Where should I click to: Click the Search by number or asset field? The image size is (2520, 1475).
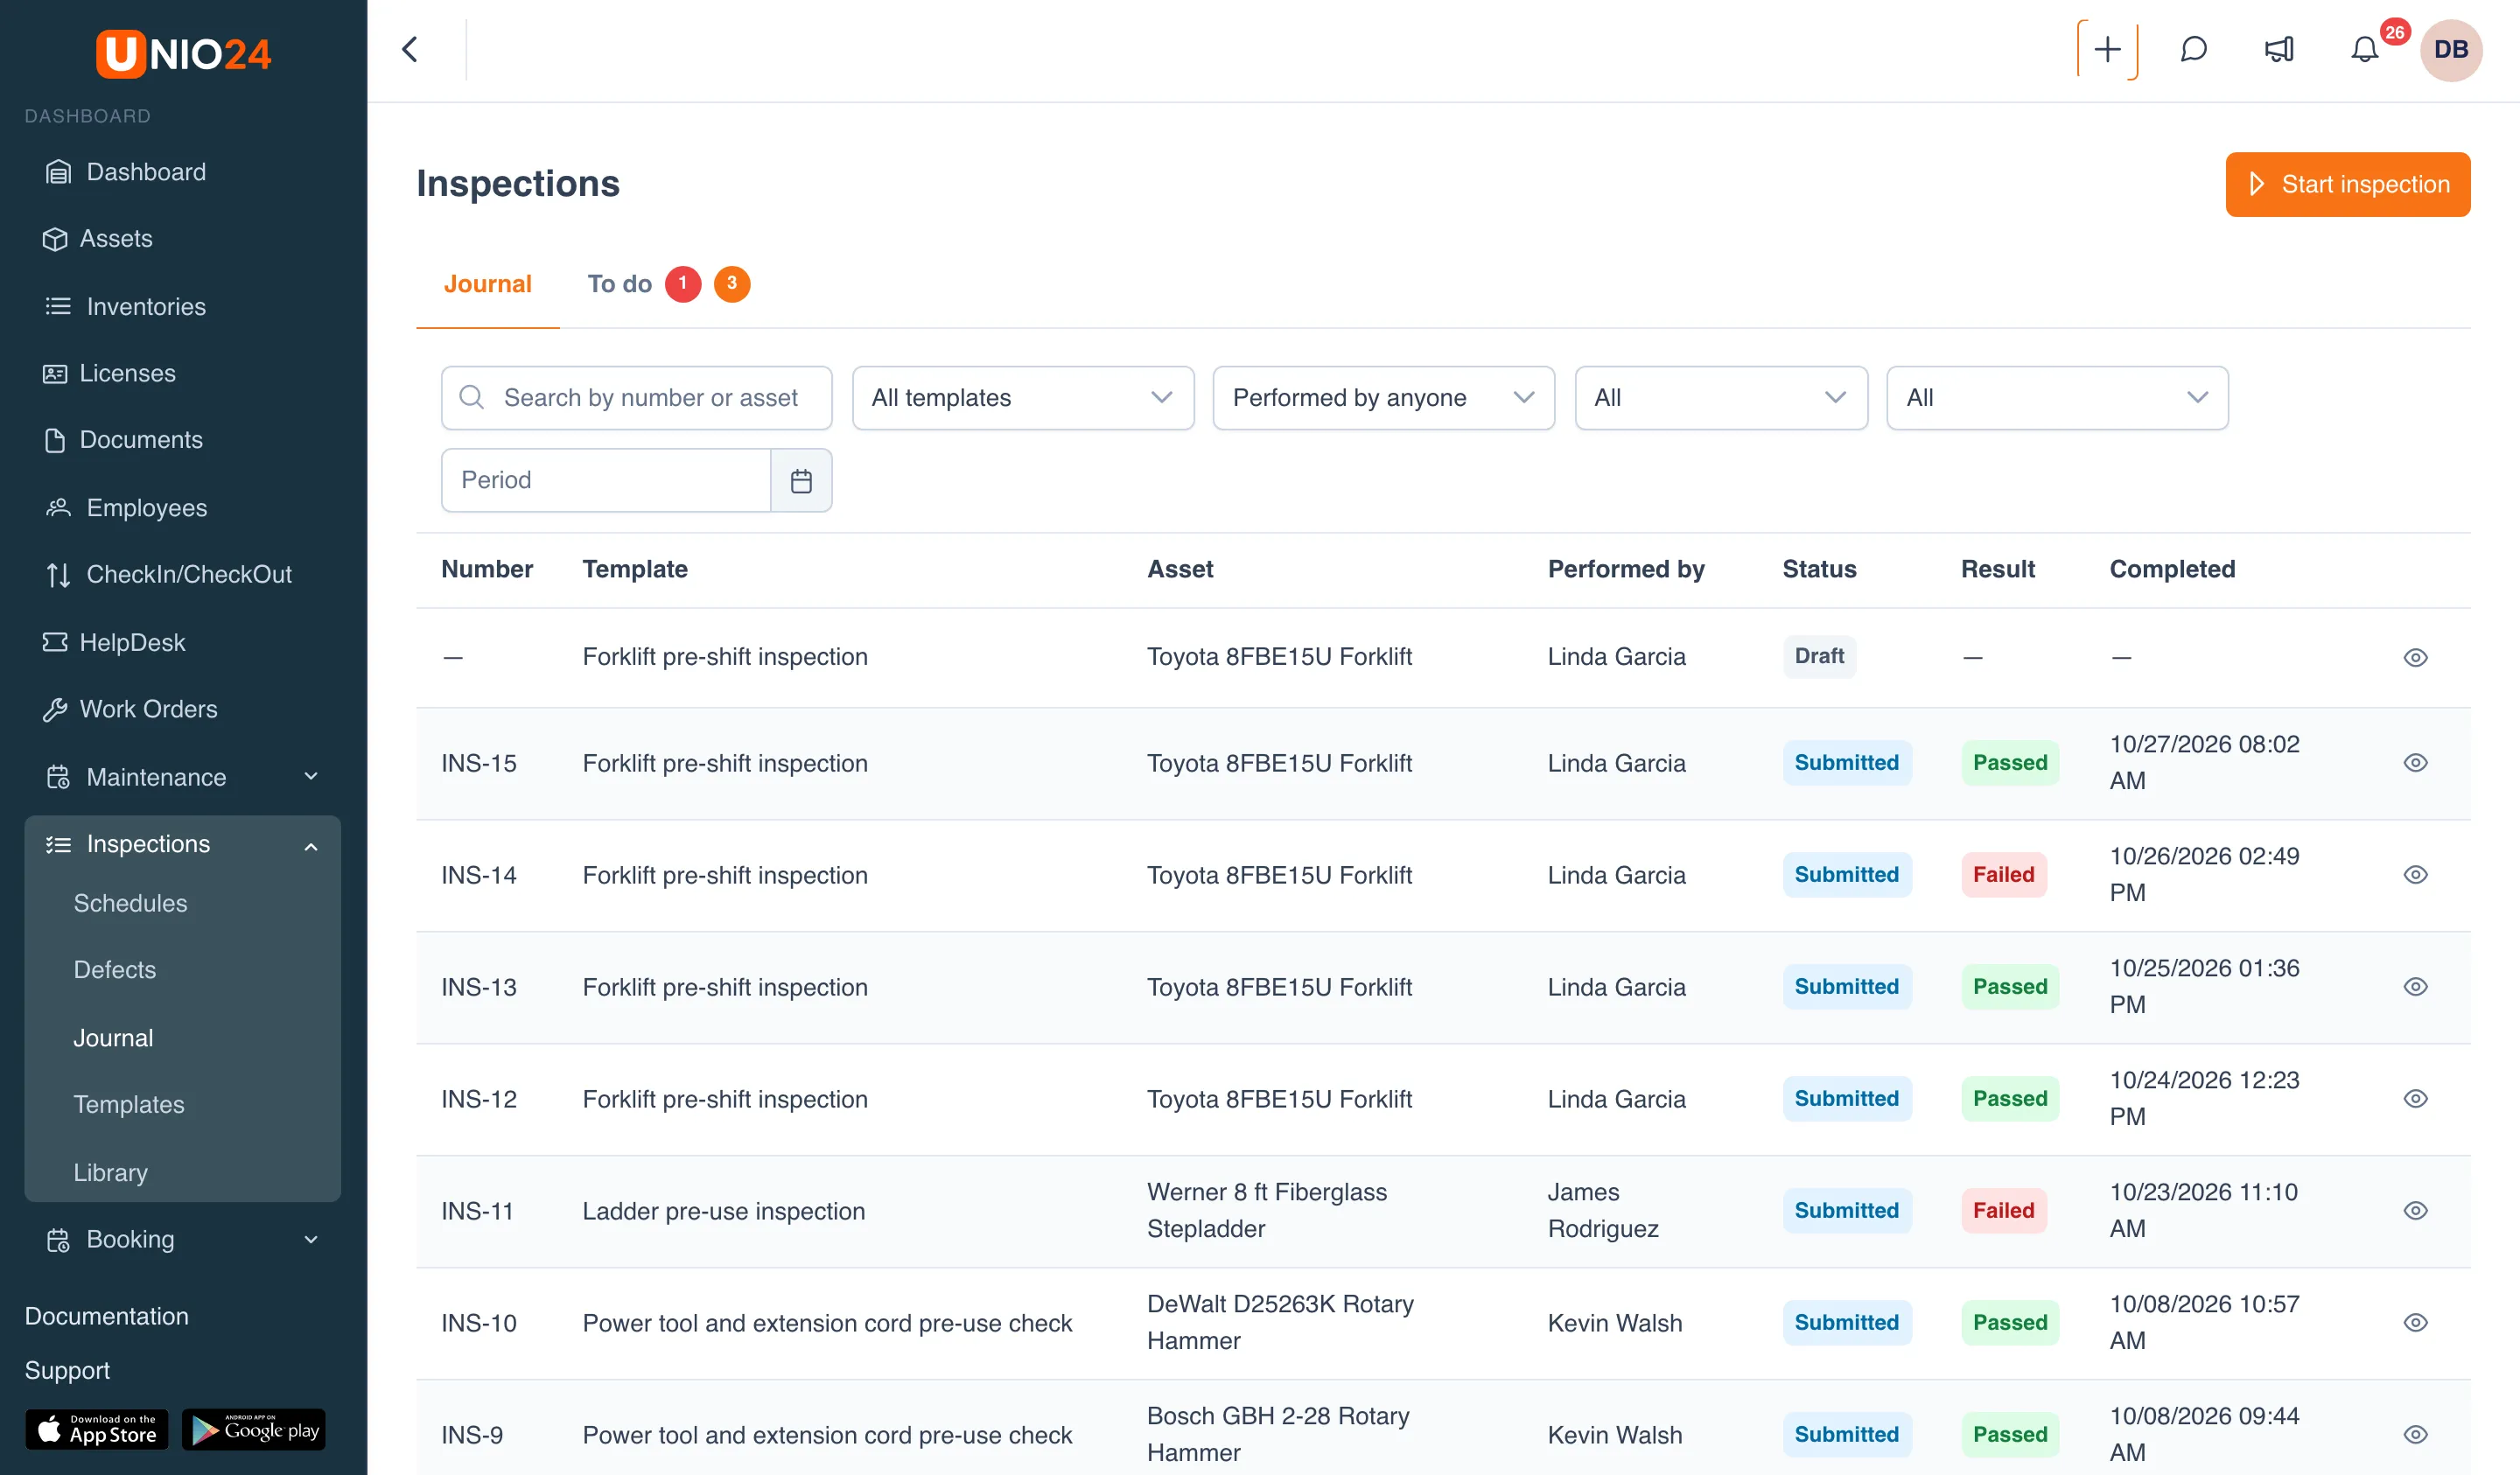(x=636, y=398)
